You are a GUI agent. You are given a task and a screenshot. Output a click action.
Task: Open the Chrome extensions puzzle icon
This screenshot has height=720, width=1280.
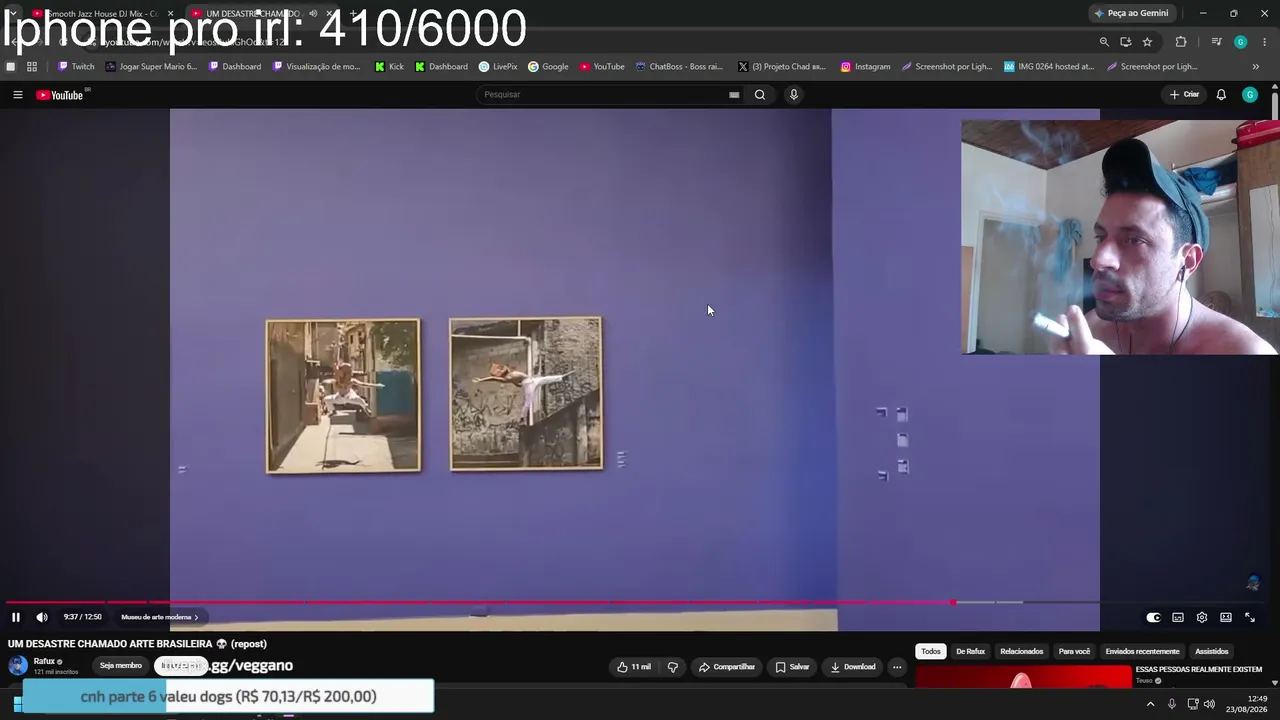[1181, 42]
